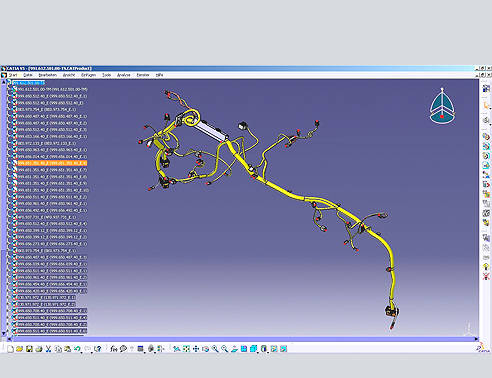Expand the highlighted orange tree node

tap(9, 163)
